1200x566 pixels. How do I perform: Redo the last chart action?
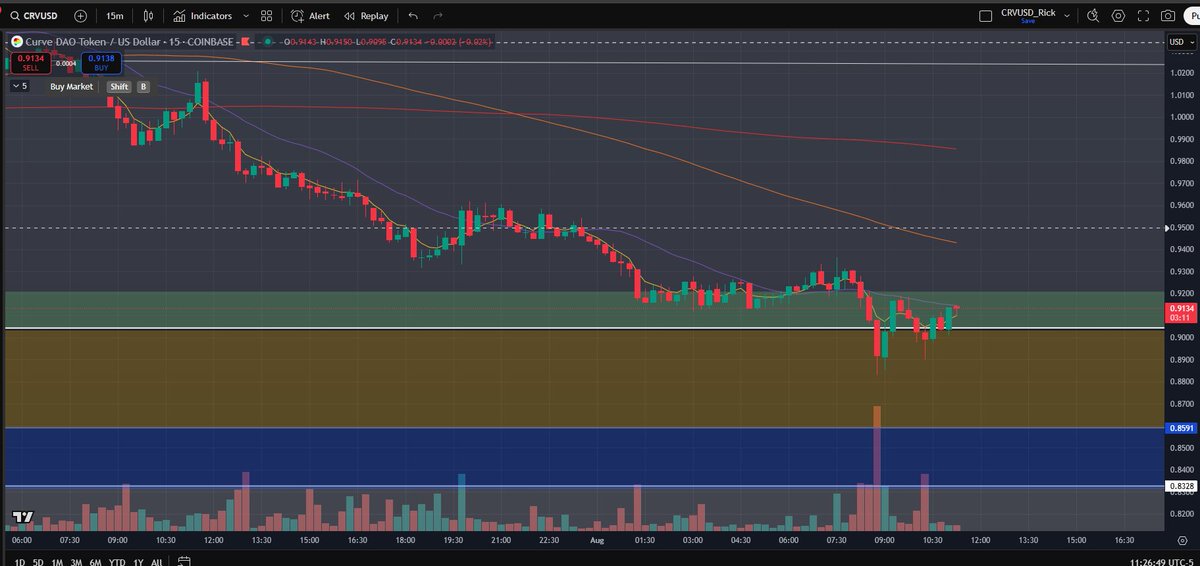[x=438, y=16]
